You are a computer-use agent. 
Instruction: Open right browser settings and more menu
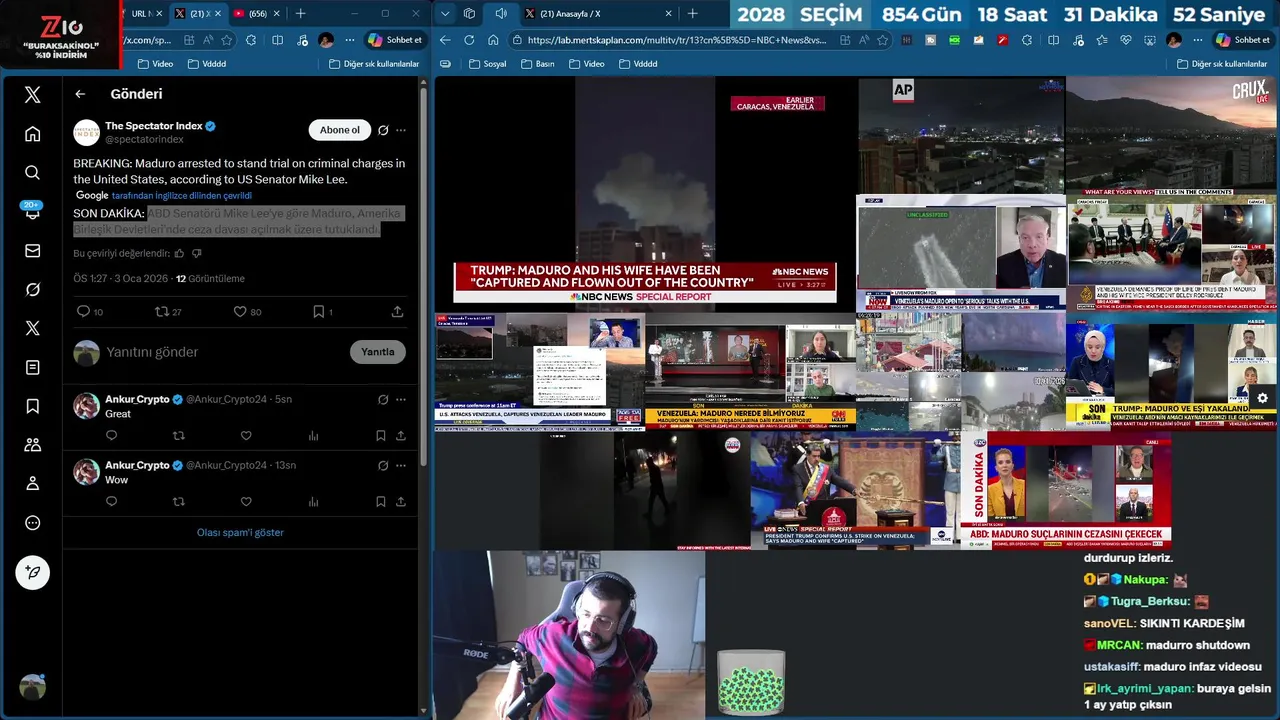[1197, 40]
